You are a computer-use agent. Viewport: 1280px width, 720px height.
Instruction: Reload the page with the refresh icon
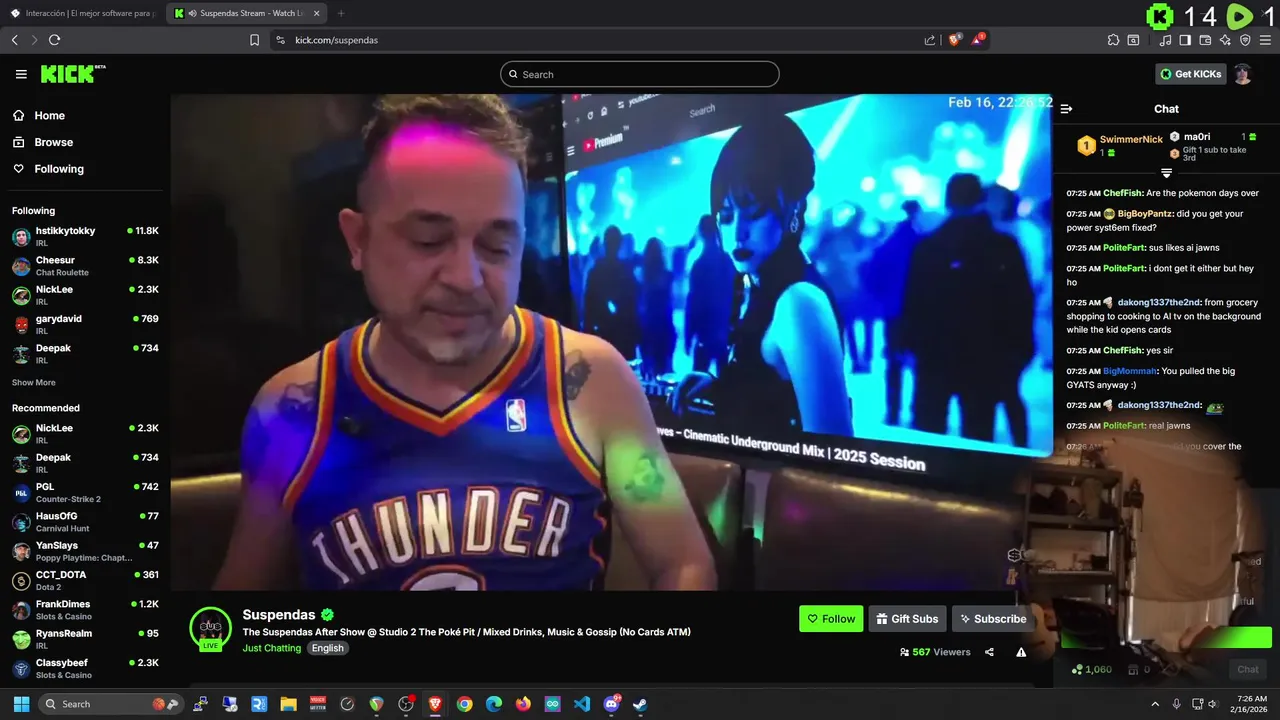point(54,40)
